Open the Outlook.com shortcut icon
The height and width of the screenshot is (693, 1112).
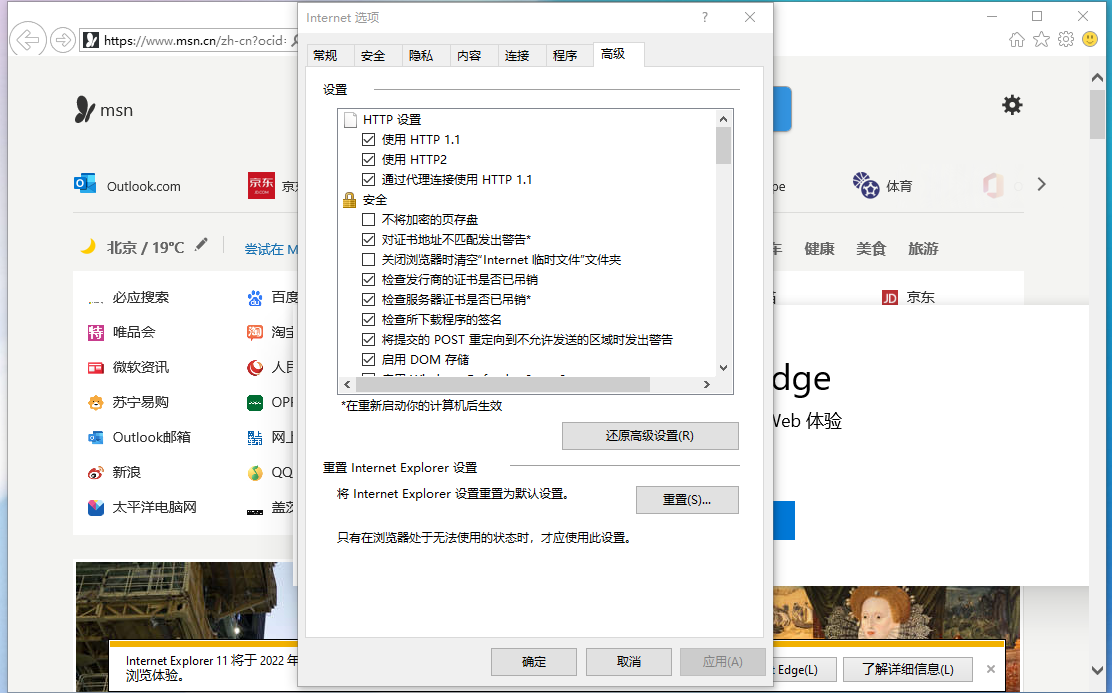[x=85, y=184]
